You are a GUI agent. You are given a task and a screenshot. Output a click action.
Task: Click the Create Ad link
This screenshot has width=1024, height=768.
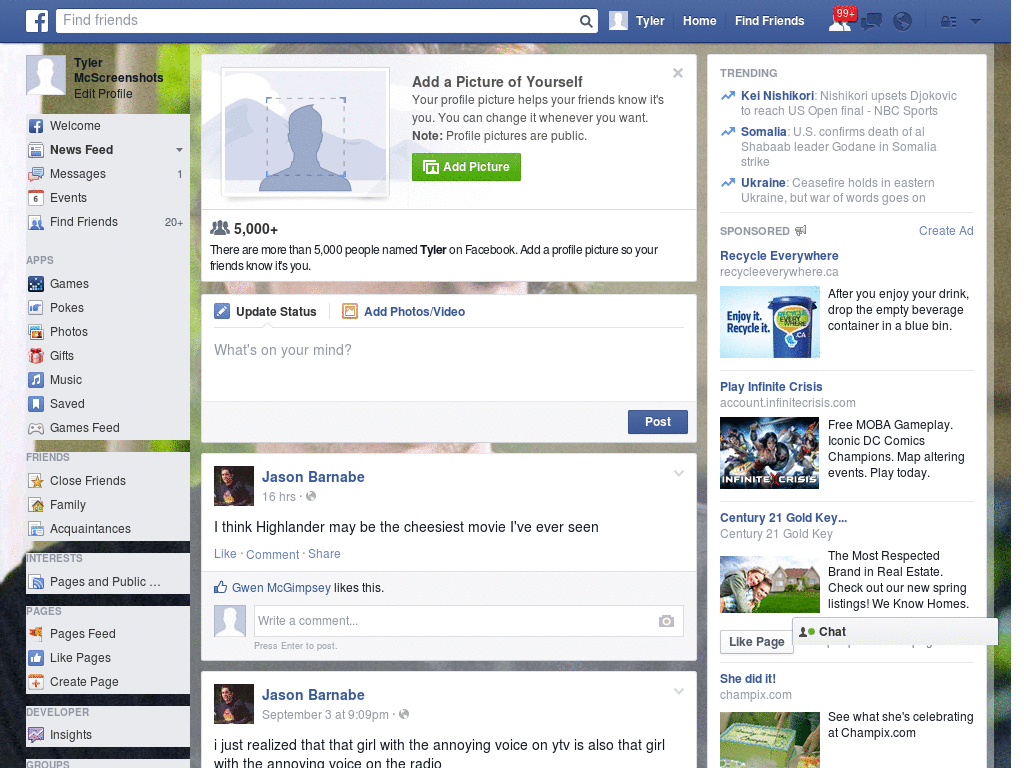946,231
